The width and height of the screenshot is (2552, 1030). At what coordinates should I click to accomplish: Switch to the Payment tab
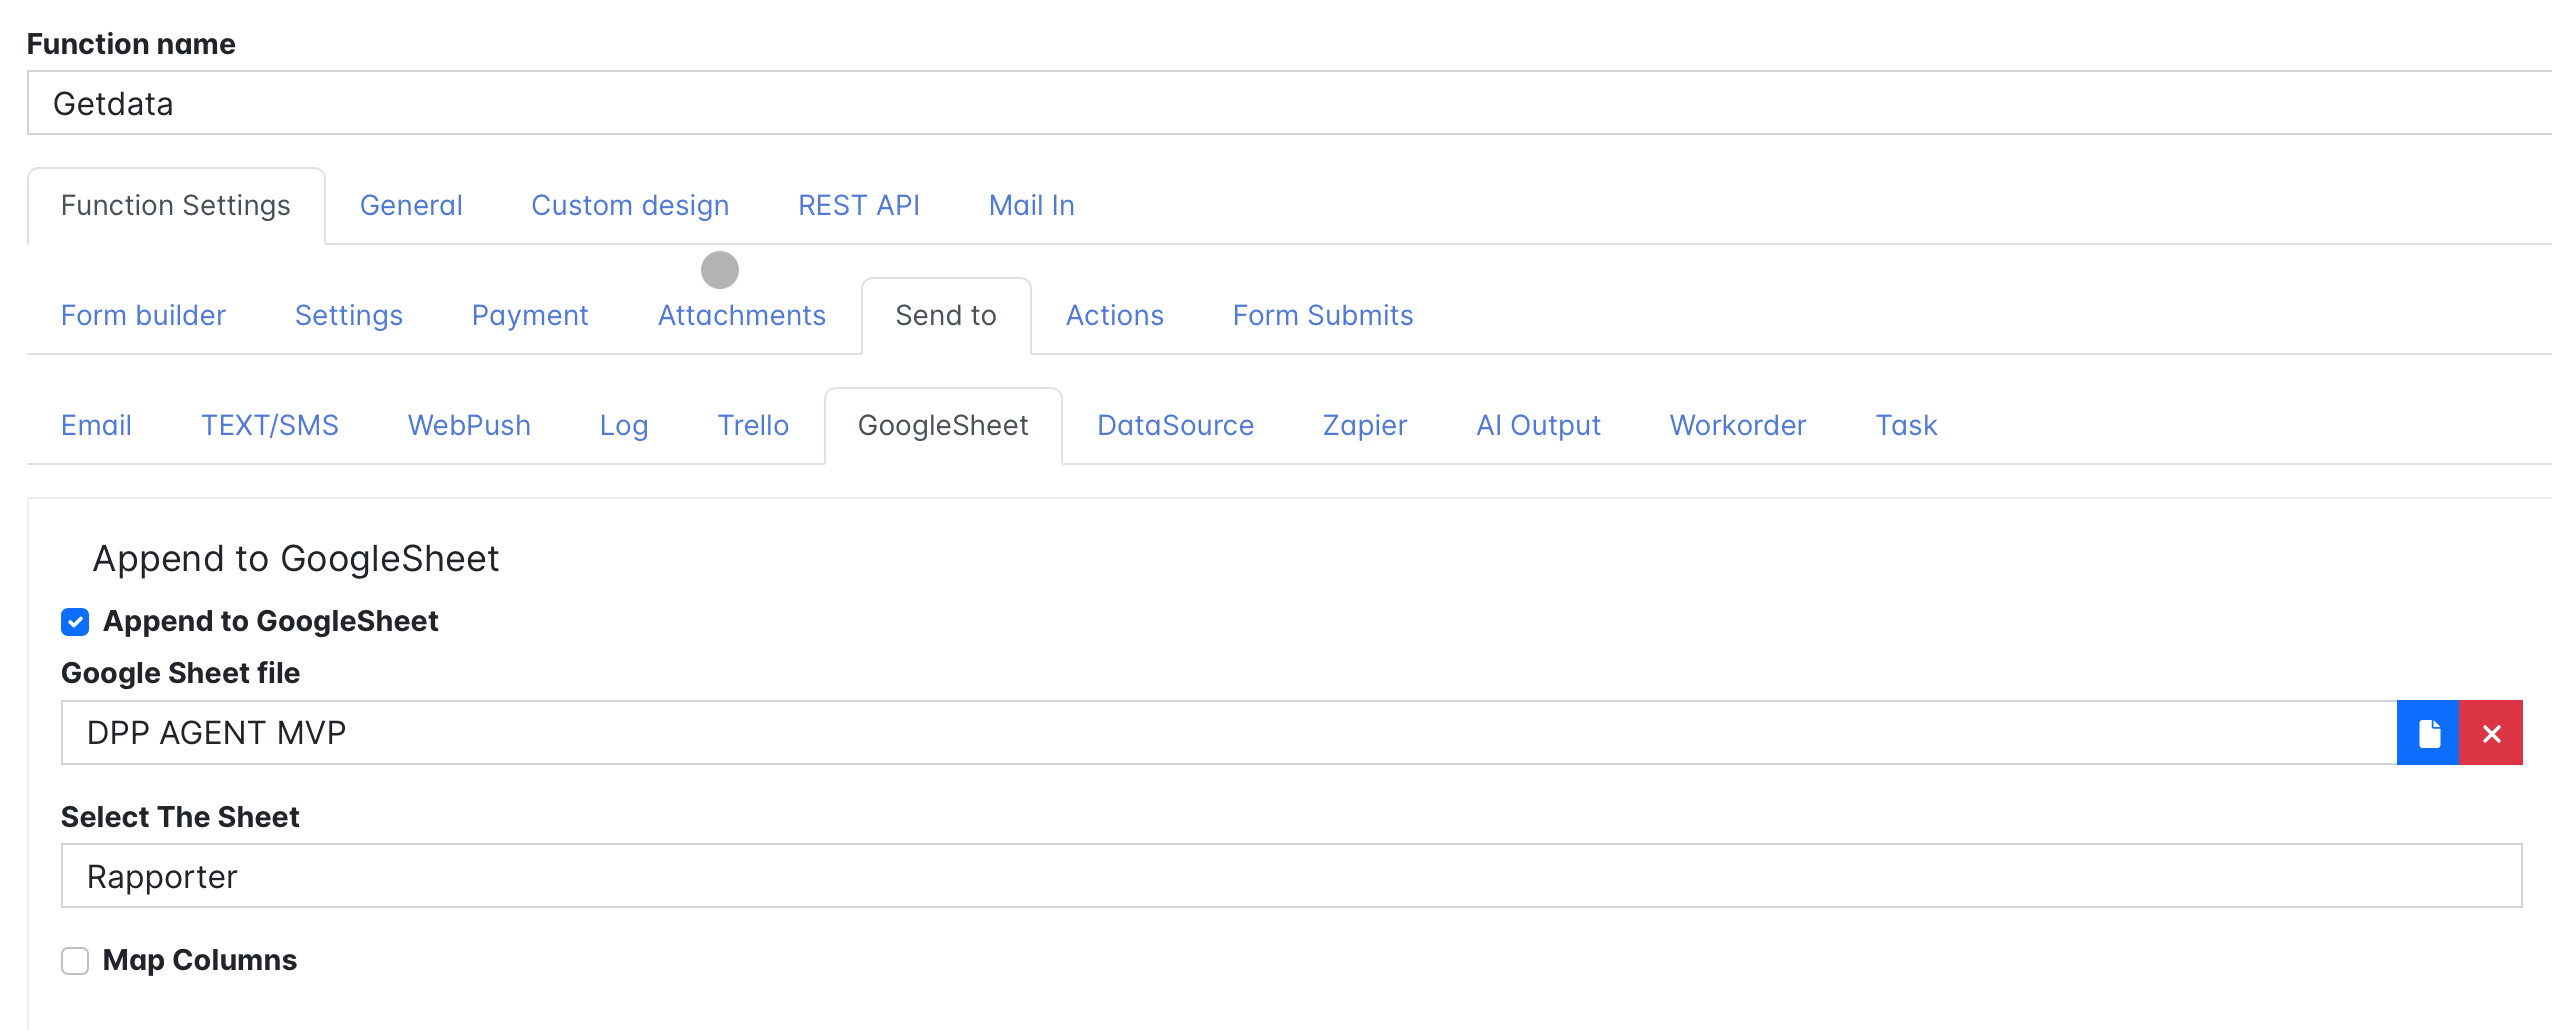pos(530,315)
